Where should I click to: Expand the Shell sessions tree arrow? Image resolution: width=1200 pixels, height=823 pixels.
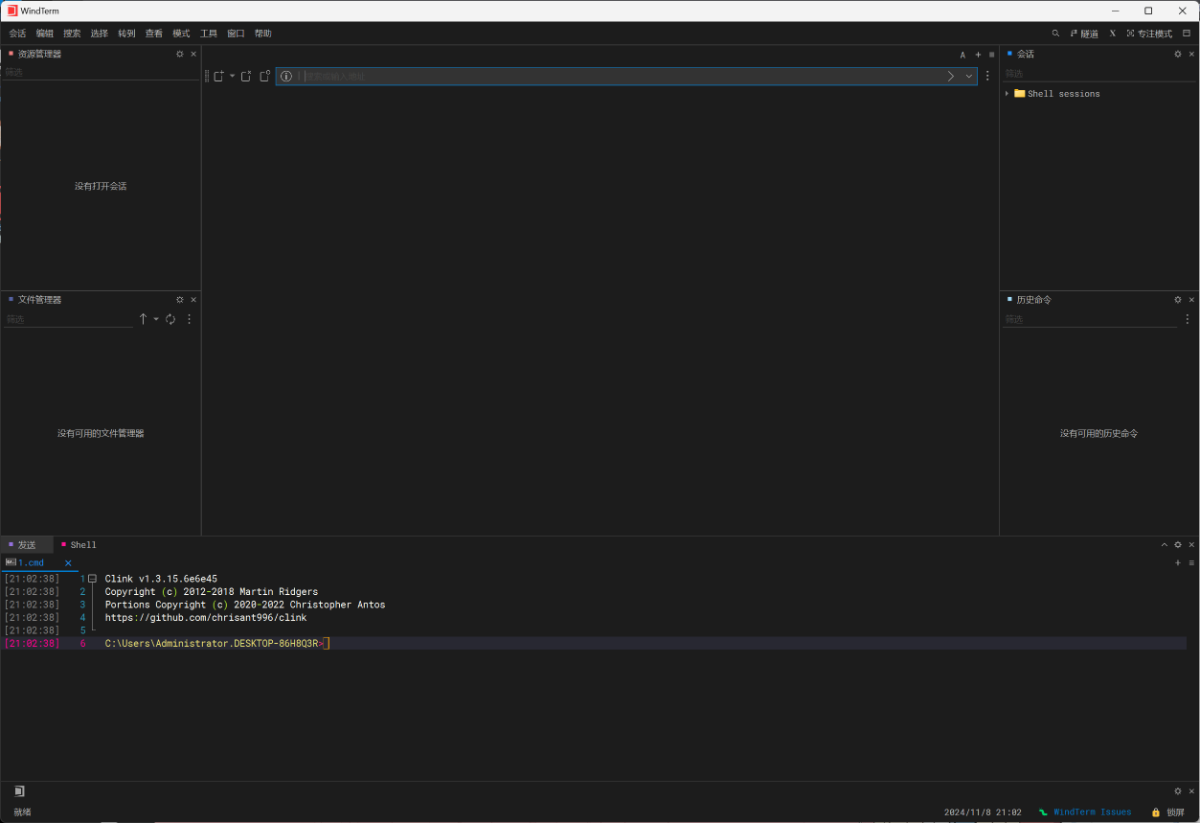tap(1007, 94)
